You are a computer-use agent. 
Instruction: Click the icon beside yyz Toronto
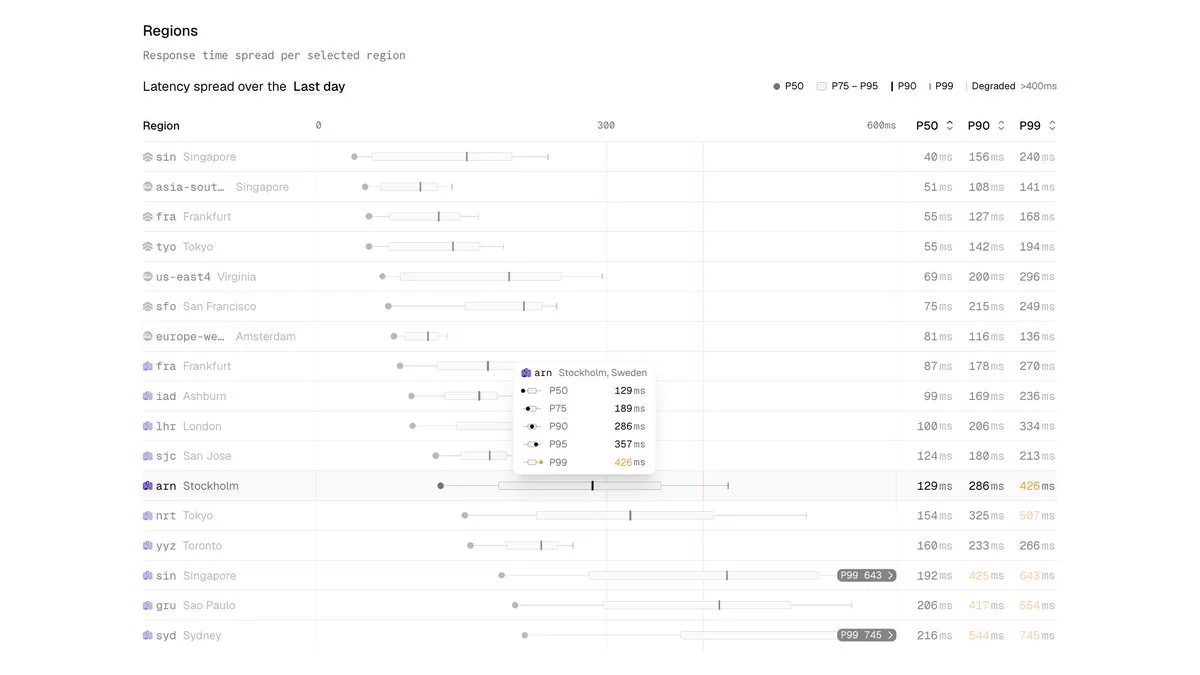pos(148,546)
